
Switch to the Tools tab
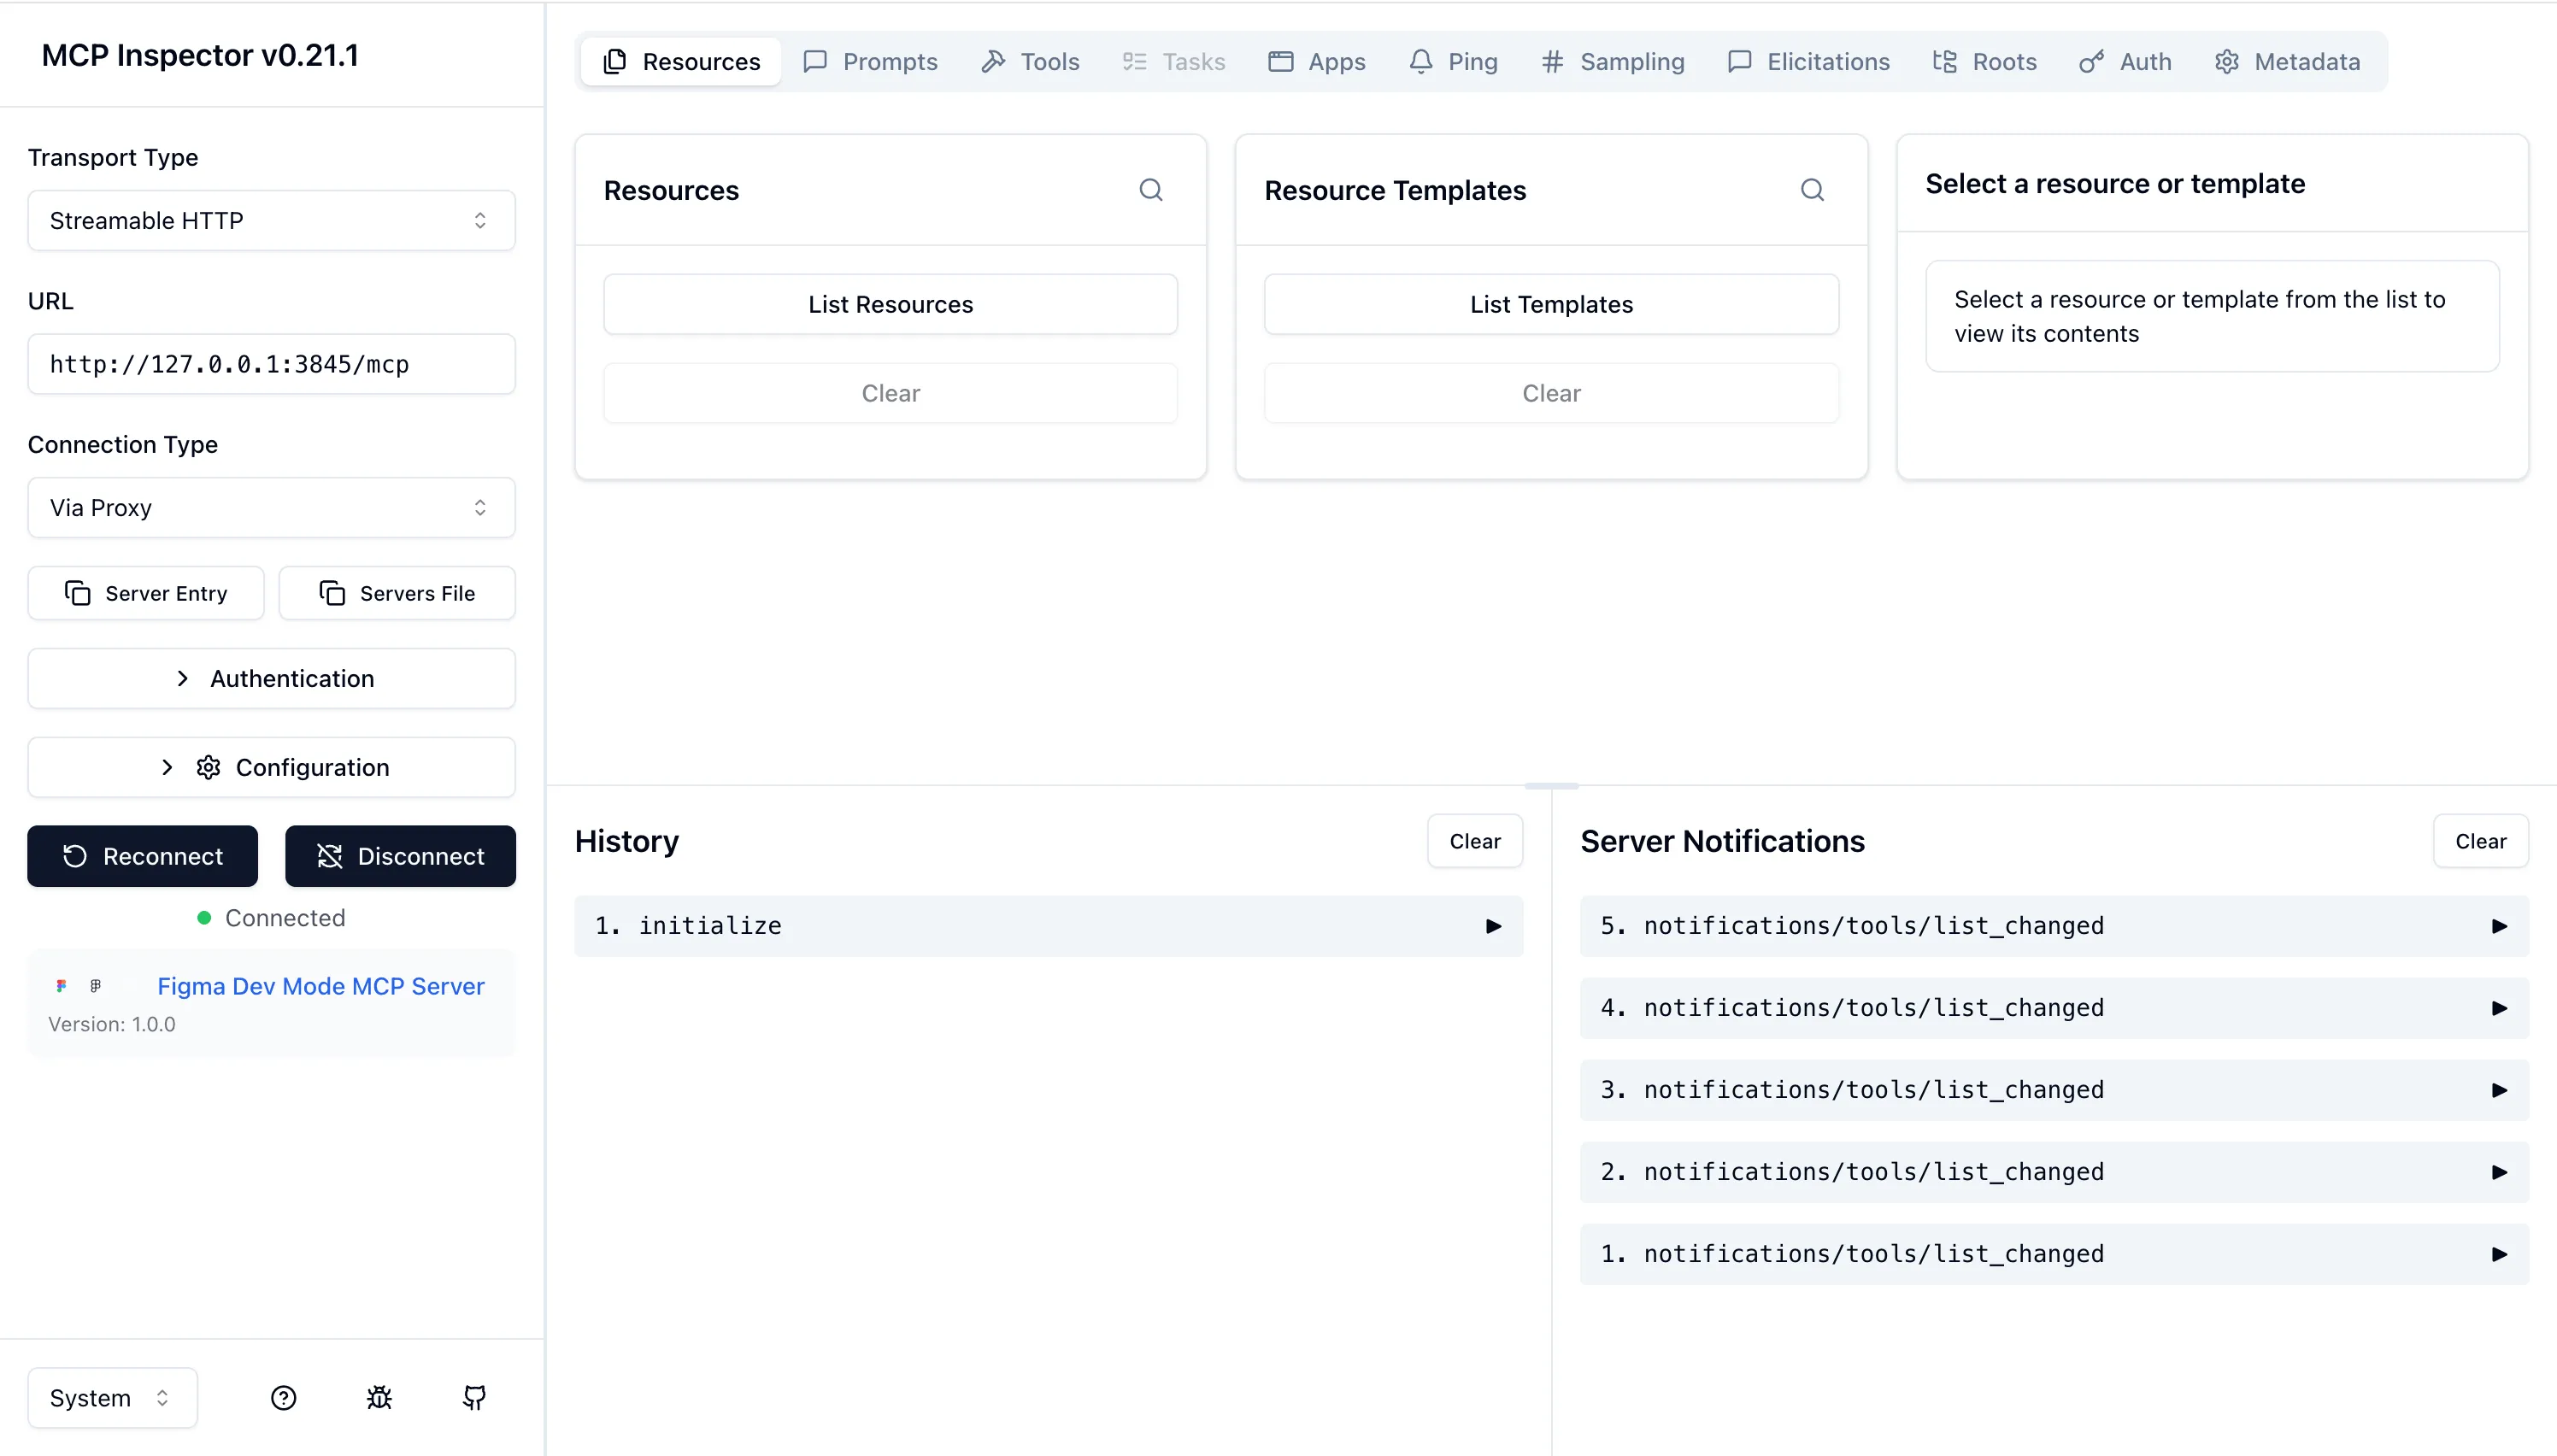click(x=1030, y=62)
